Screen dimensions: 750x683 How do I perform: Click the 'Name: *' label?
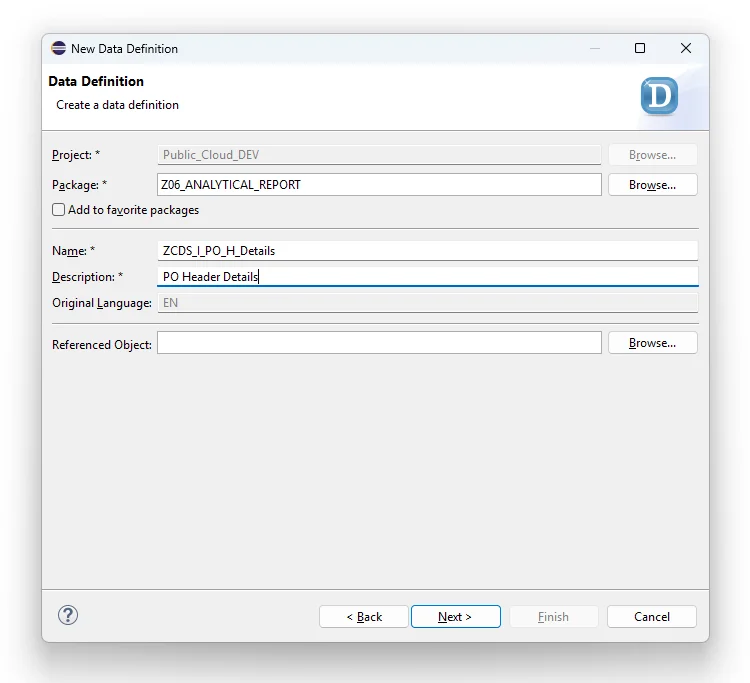click(74, 251)
